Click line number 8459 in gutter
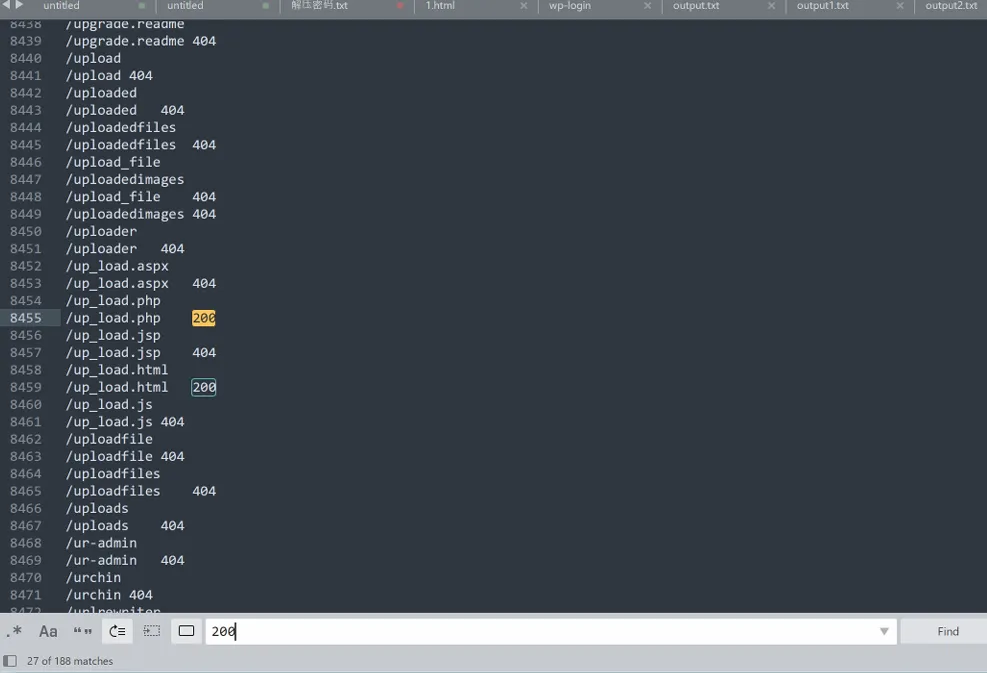The width and height of the screenshot is (987, 673). [x=26, y=387]
